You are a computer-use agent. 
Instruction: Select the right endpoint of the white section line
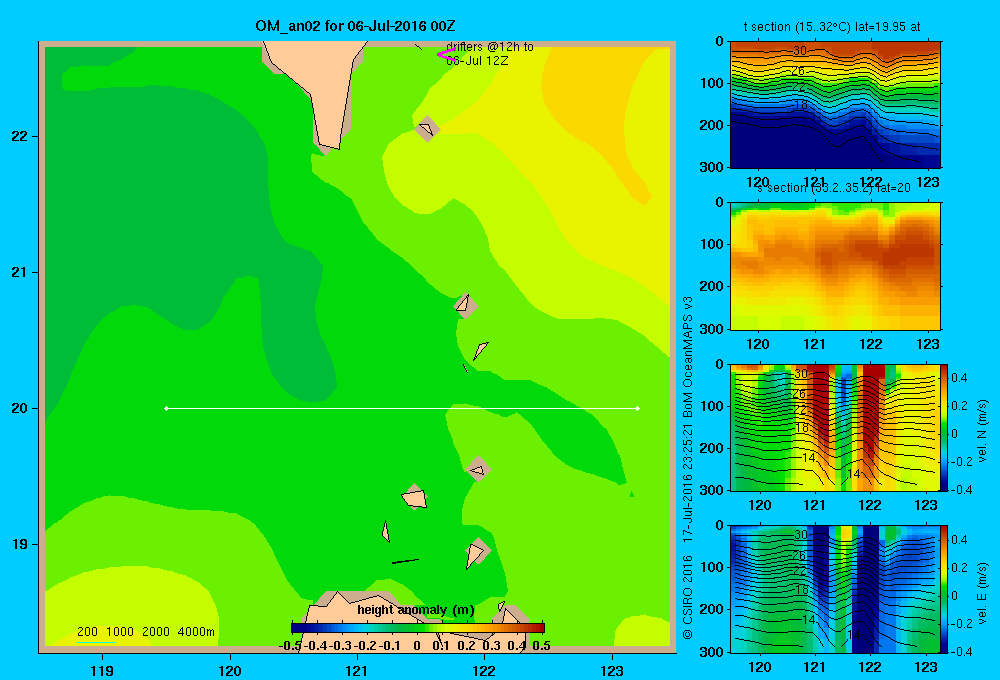tap(638, 408)
